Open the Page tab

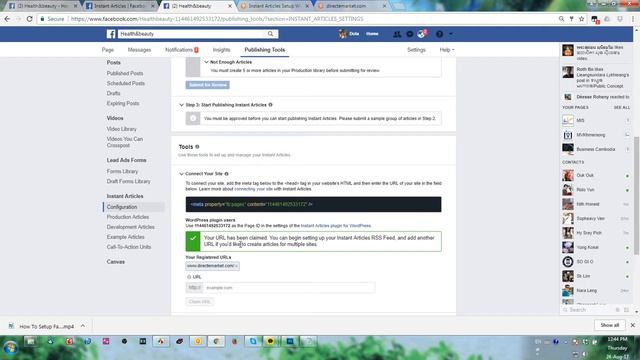[108, 50]
